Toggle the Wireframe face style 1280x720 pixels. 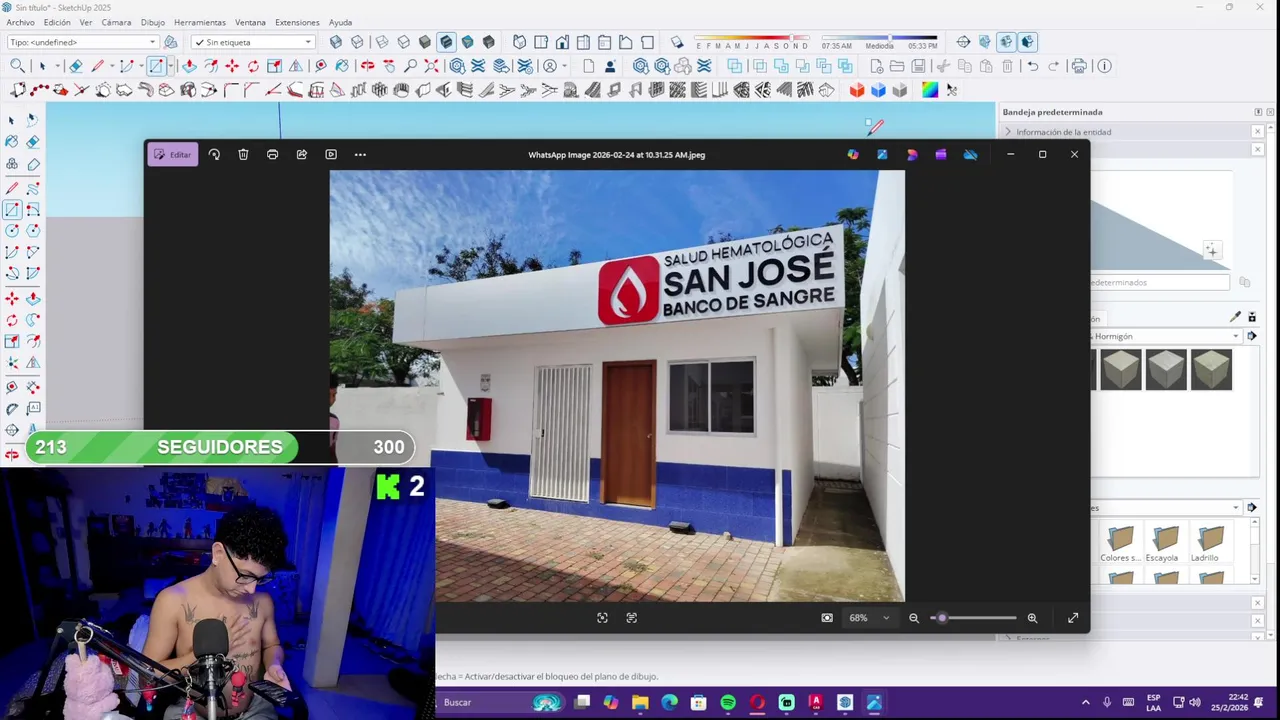coord(381,42)
